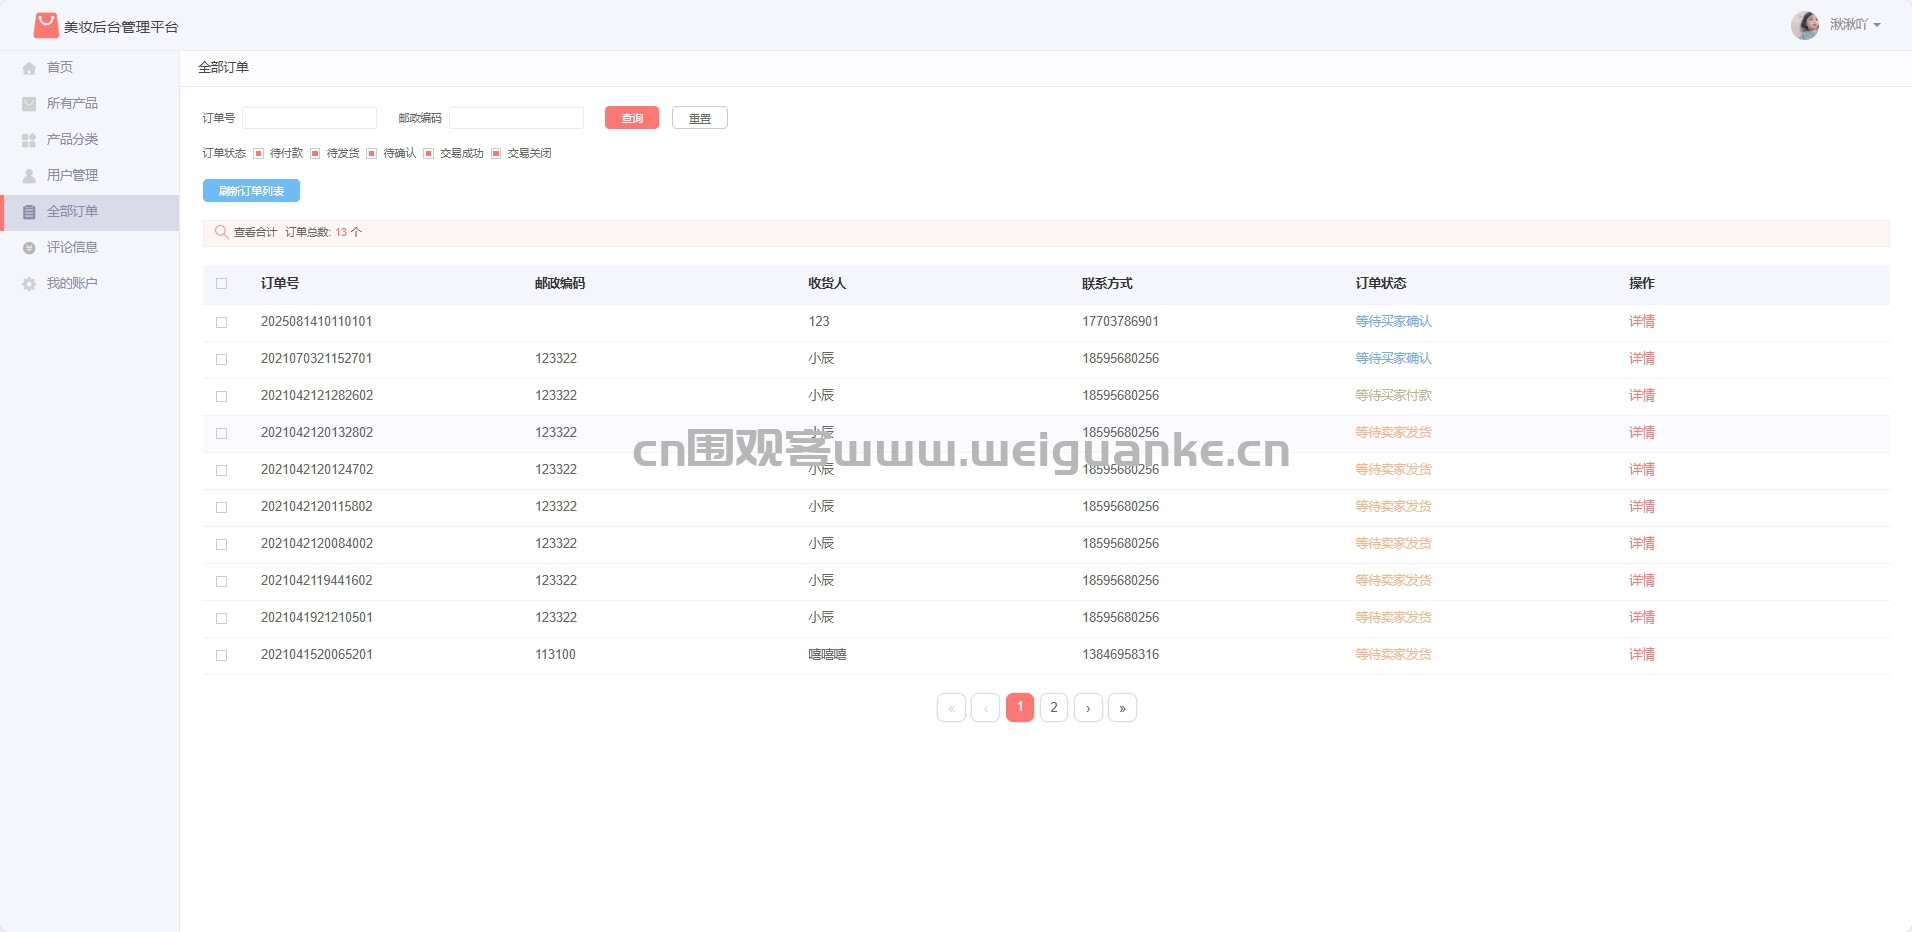Toggle the 交易成功 order status checkbox
The width and height of the screenshot is (1912, 932).
(429, 153)
